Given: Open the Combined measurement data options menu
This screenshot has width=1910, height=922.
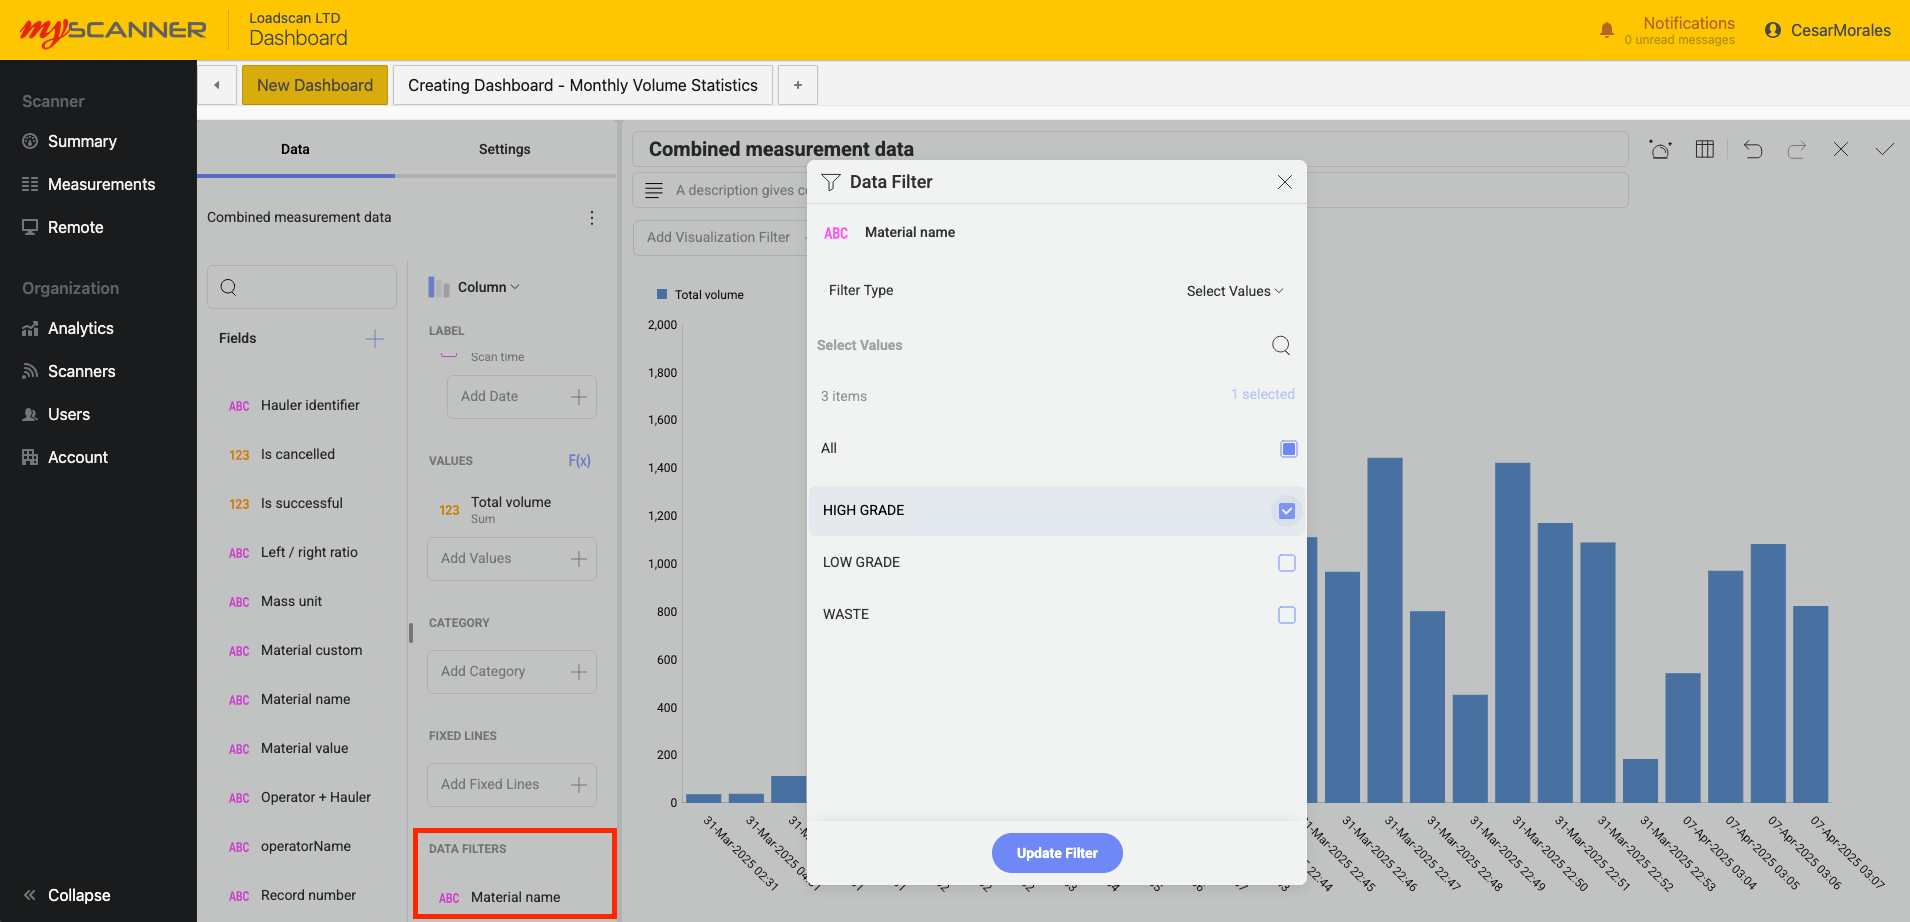Looking at the screenshot, I should pyautogui.click(x=592, y=218).
